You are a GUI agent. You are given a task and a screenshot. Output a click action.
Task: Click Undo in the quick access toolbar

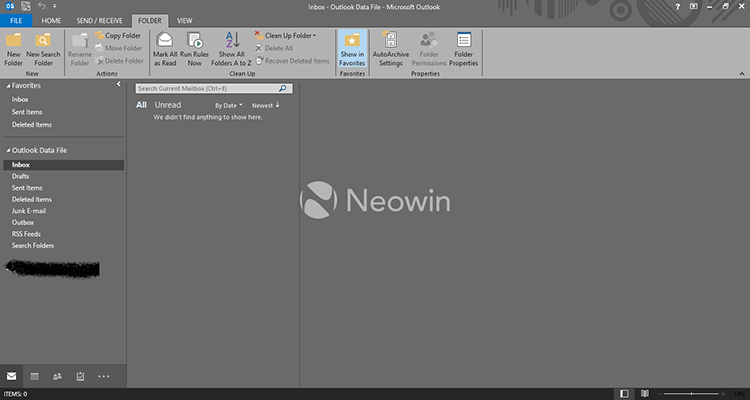[x=42, y=6]
